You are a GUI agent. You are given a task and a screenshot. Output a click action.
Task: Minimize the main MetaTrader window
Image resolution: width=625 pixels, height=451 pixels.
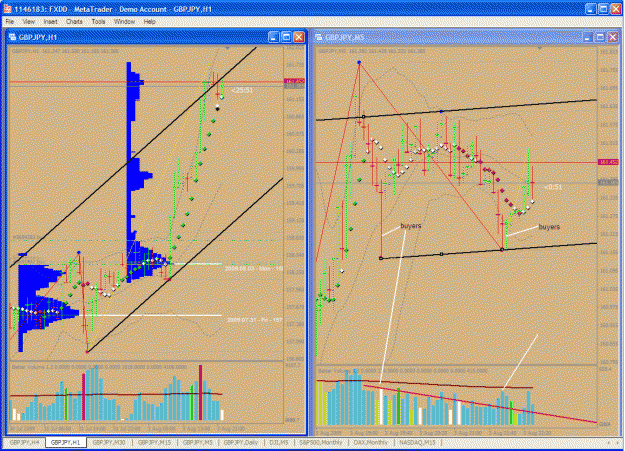[x=591, y=9]
